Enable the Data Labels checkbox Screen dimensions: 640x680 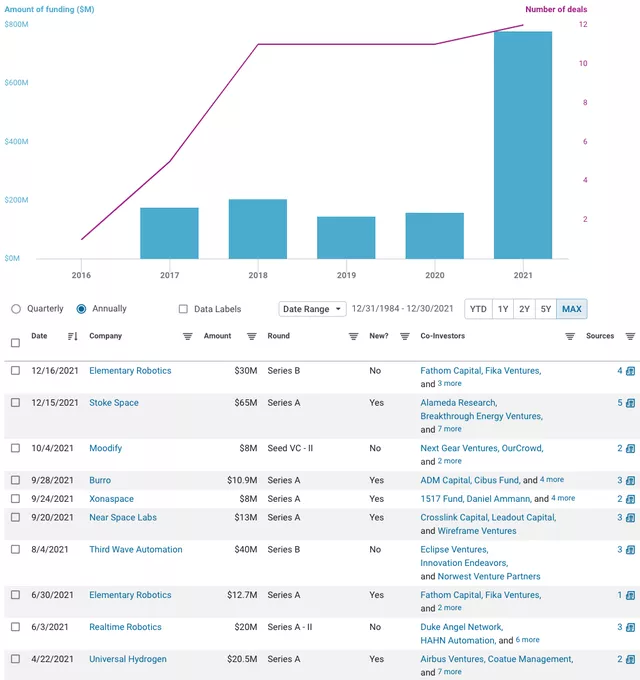[183, 309]
